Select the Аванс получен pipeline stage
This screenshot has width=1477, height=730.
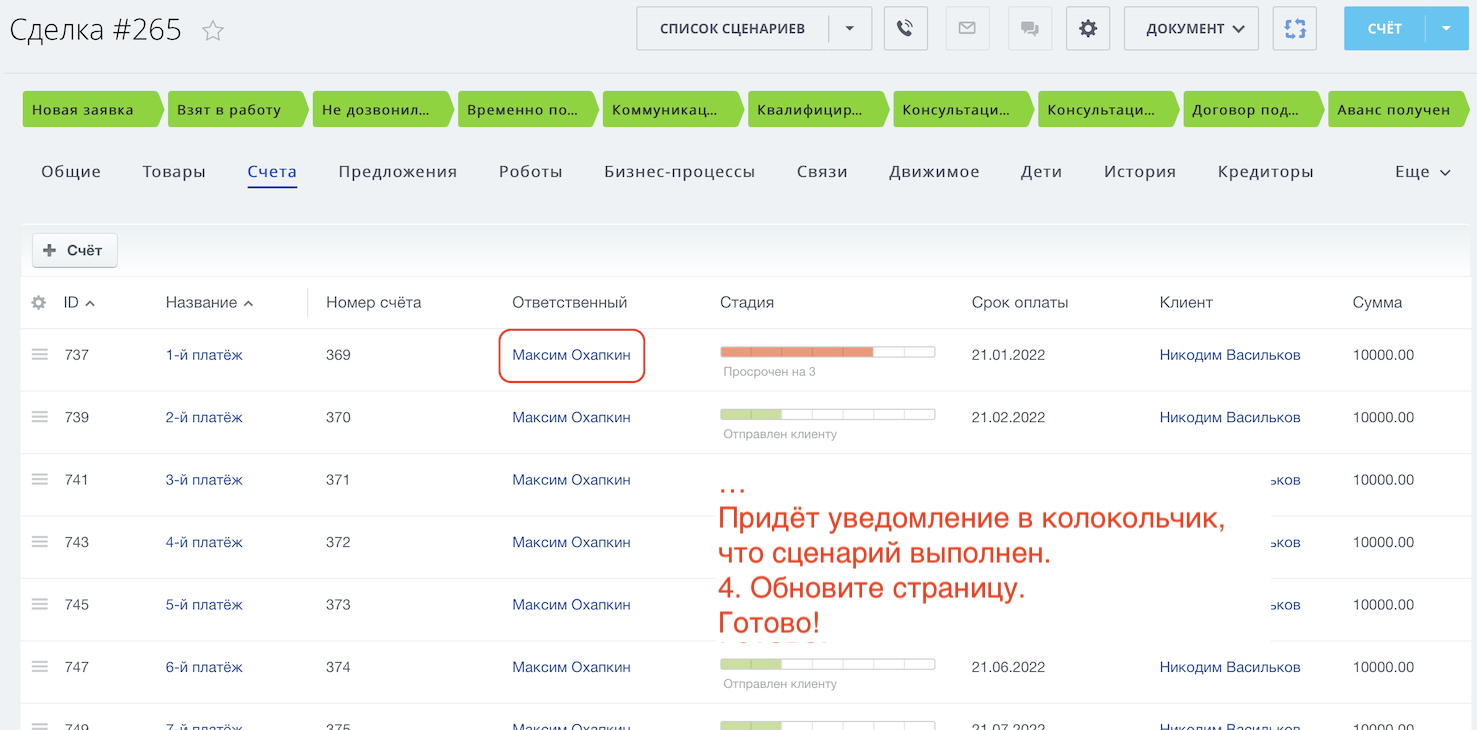click(x=1393, y=110)
